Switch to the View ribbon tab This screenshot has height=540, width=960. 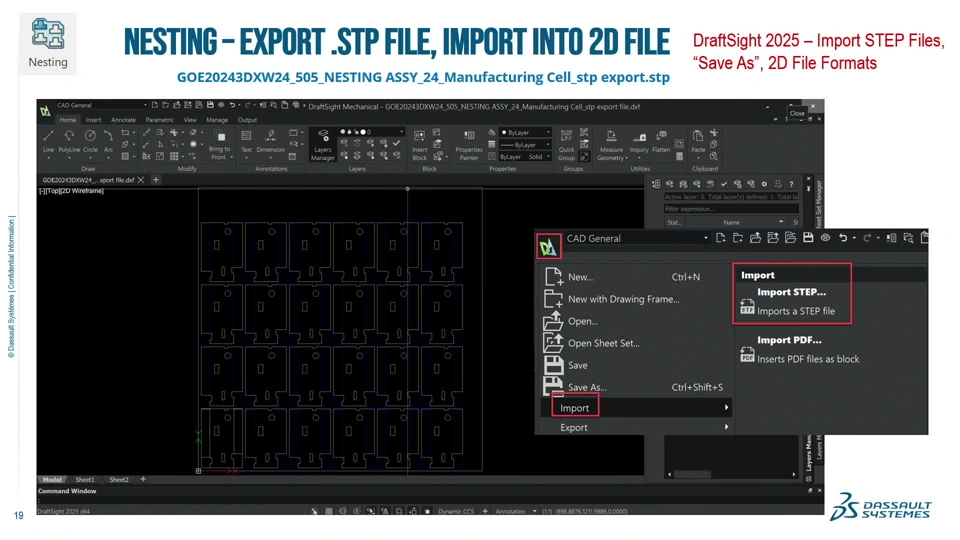190,120
